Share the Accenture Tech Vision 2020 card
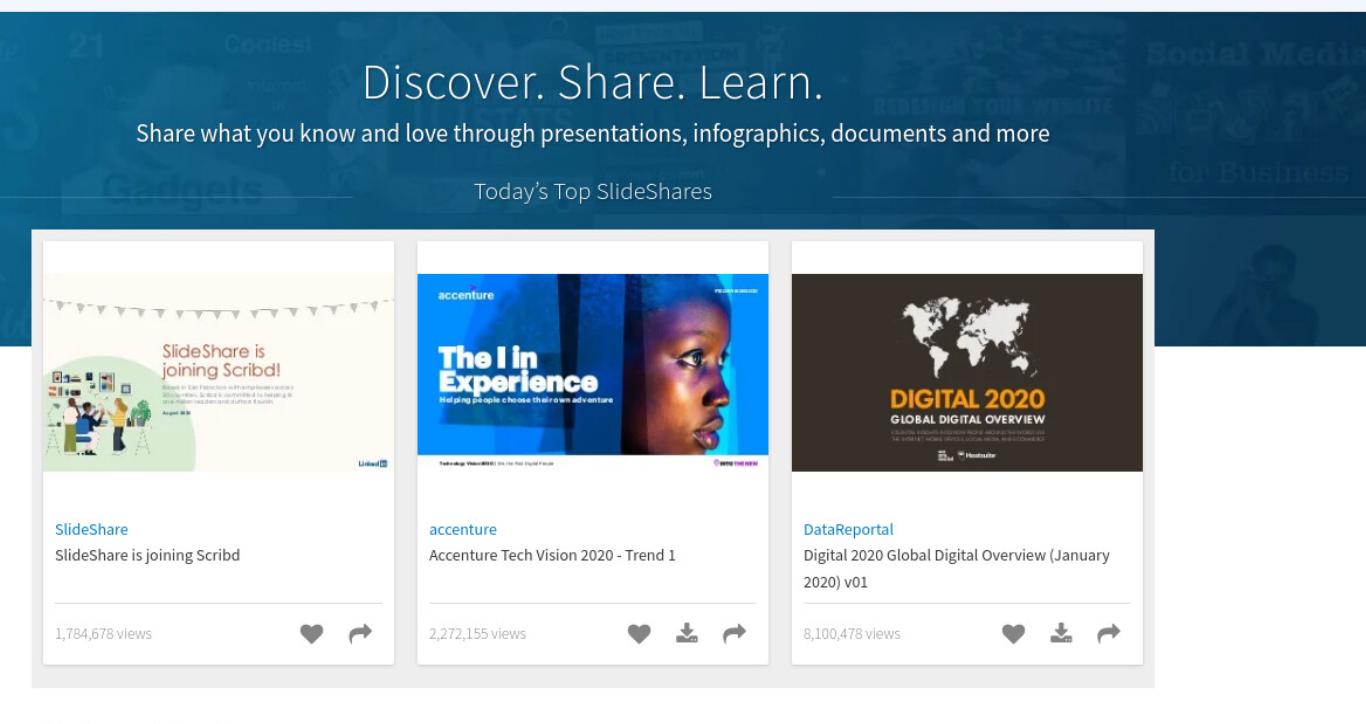This screenshot has width=1366, height=724. (x=734, y=633)
